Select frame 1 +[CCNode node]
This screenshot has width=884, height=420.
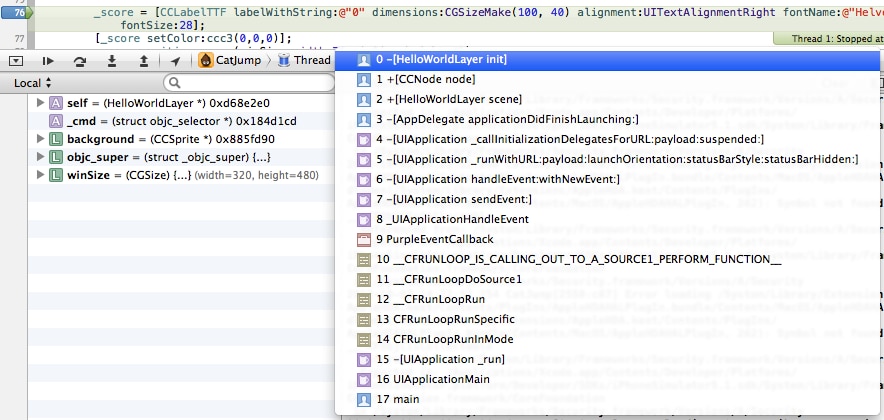[x=607, y=79]
